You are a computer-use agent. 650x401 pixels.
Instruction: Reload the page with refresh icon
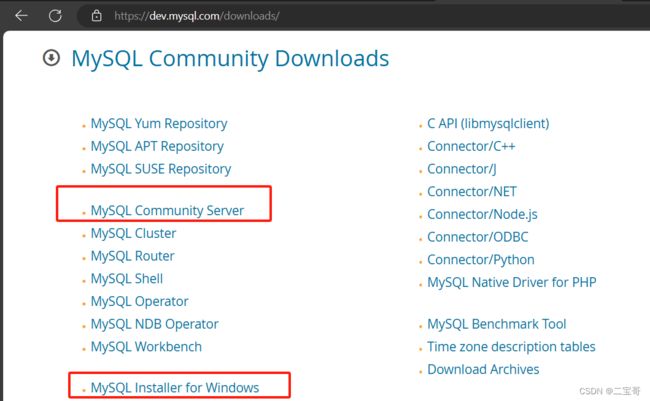coord(55,16)
